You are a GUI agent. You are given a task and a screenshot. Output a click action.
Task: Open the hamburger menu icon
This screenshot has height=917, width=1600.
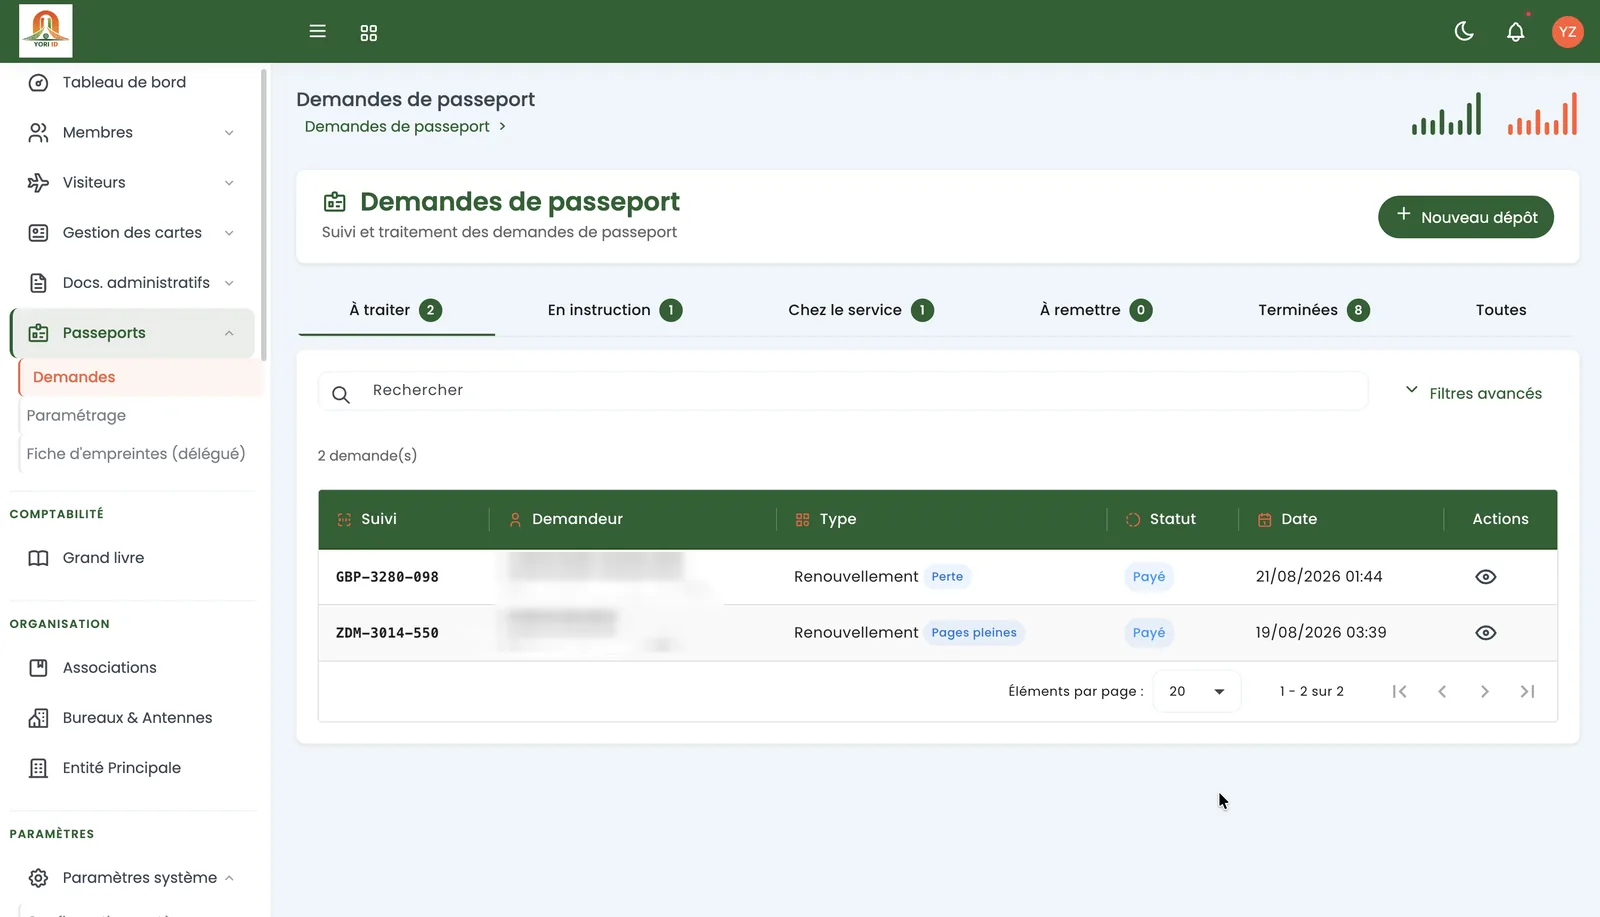click(x=317, y=31)
